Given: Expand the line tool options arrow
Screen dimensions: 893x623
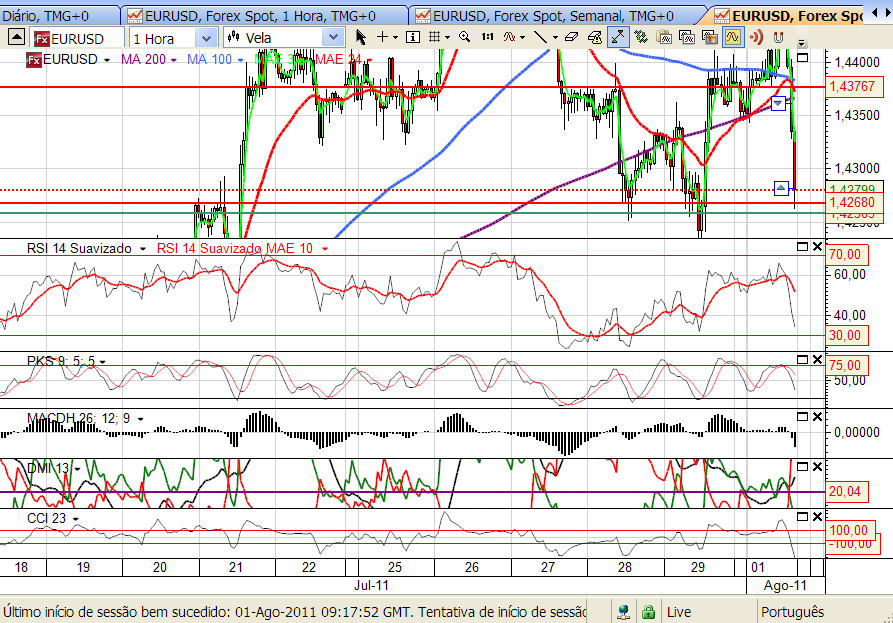Looking at the screenshot, I should pyautogui.click(x=555, y=38).
